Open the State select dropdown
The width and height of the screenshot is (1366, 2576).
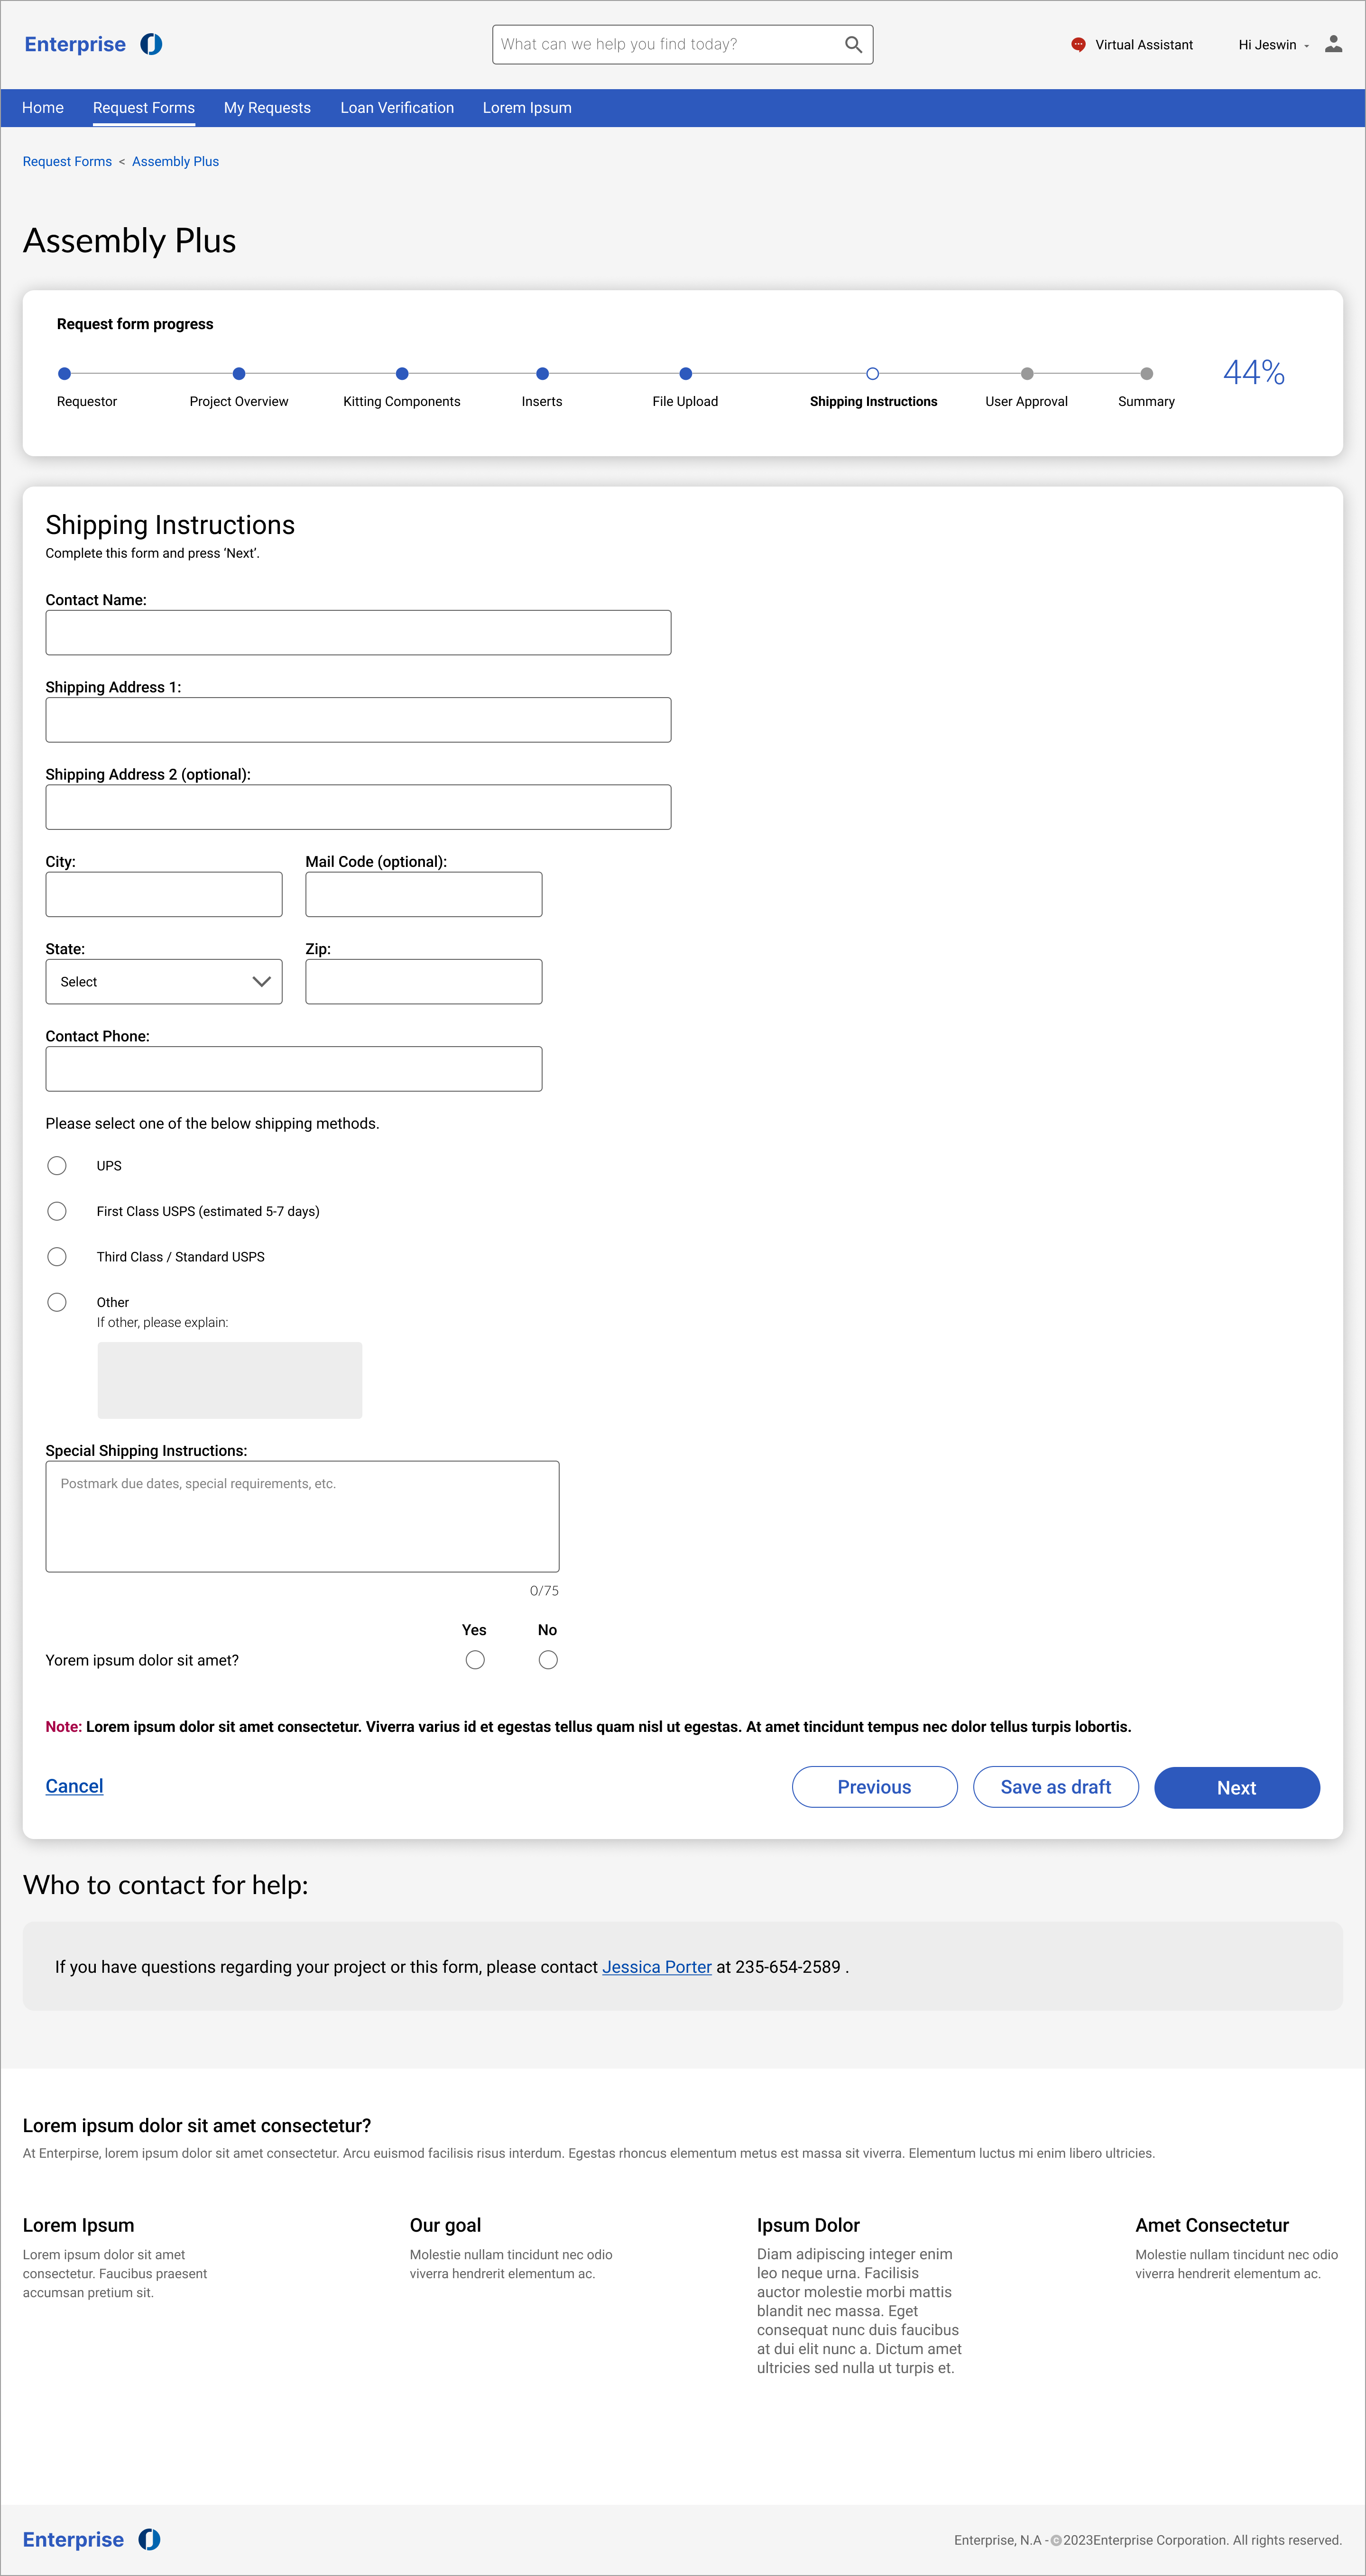click(164, 982)
